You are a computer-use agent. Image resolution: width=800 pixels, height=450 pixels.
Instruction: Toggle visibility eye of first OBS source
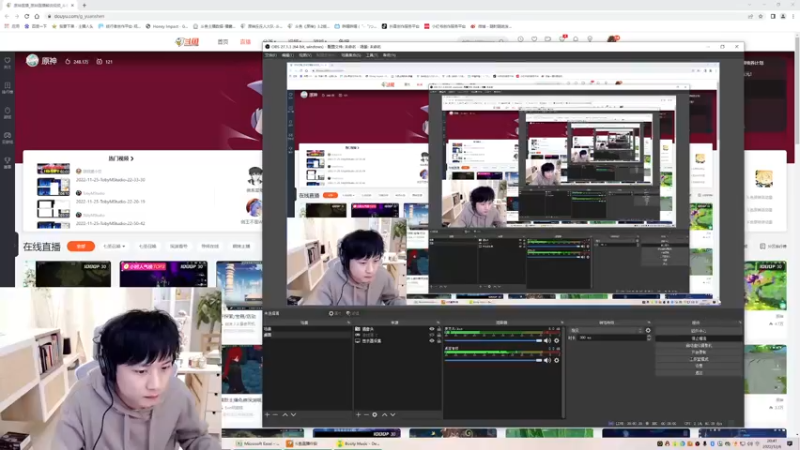[x=432, y=329]
